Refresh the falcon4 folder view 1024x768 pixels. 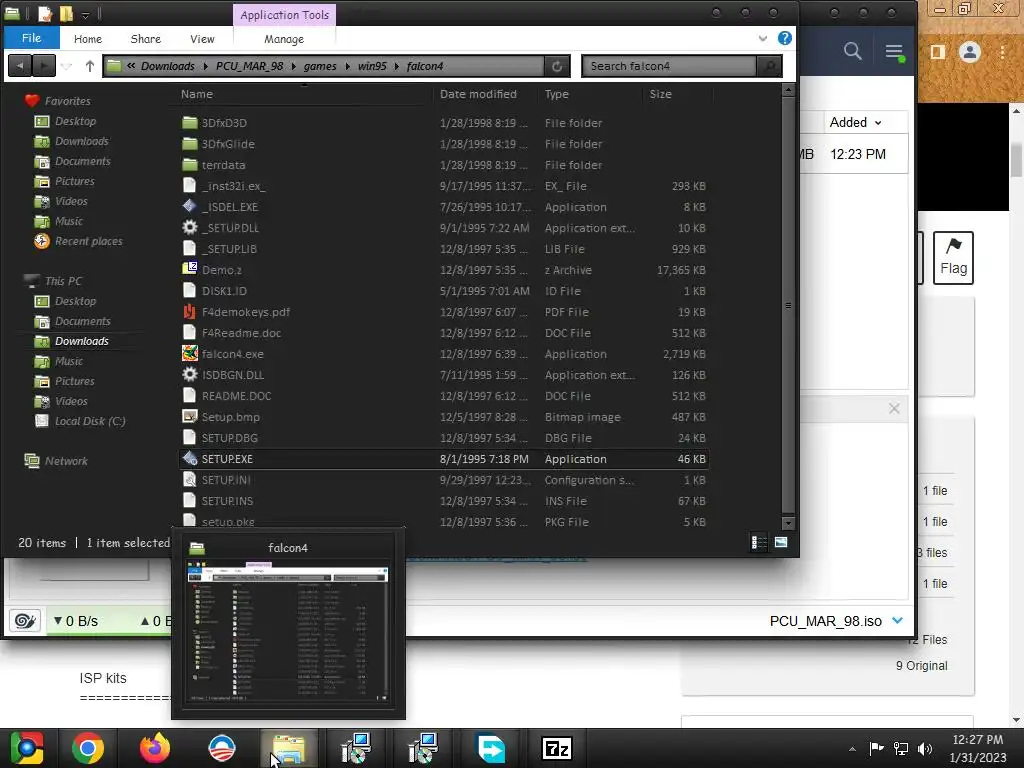556,66
